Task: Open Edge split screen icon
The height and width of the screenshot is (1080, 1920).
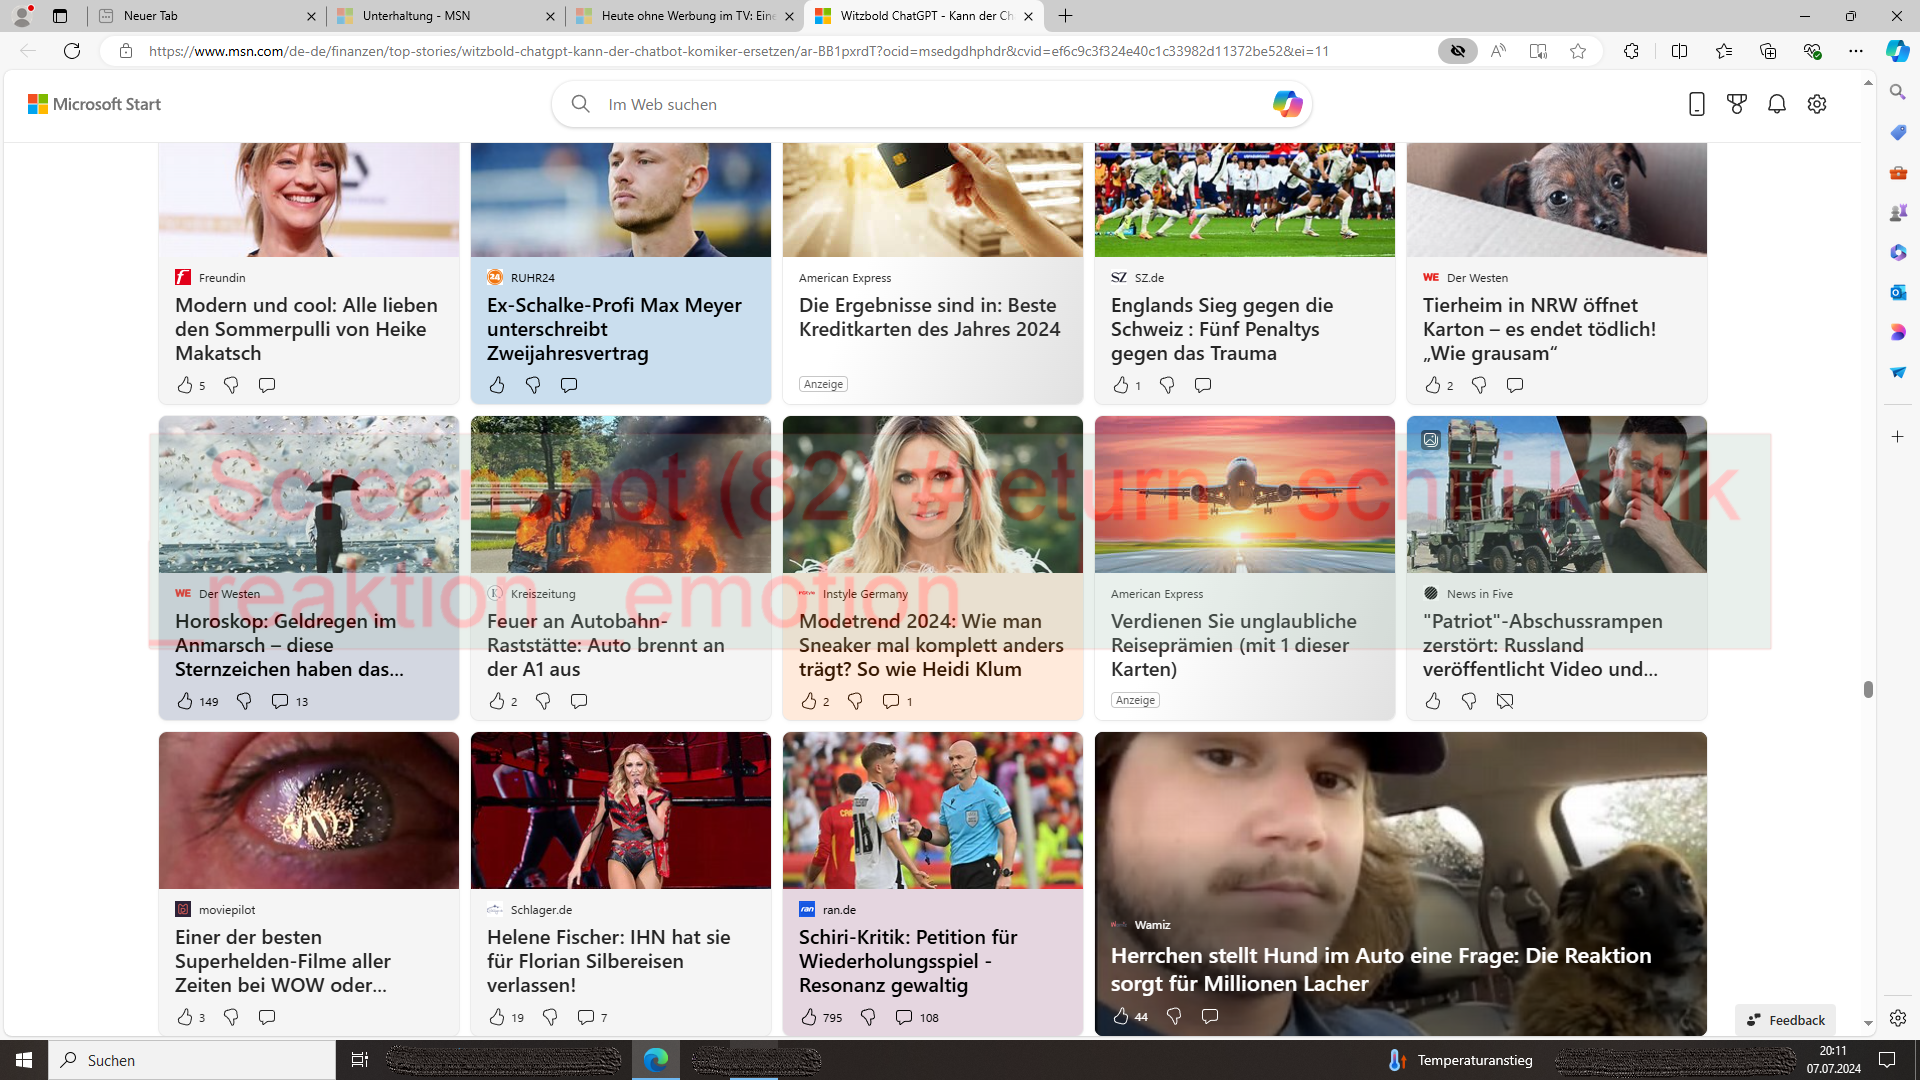Action: pyautogui.click(x=1679, y=51)
